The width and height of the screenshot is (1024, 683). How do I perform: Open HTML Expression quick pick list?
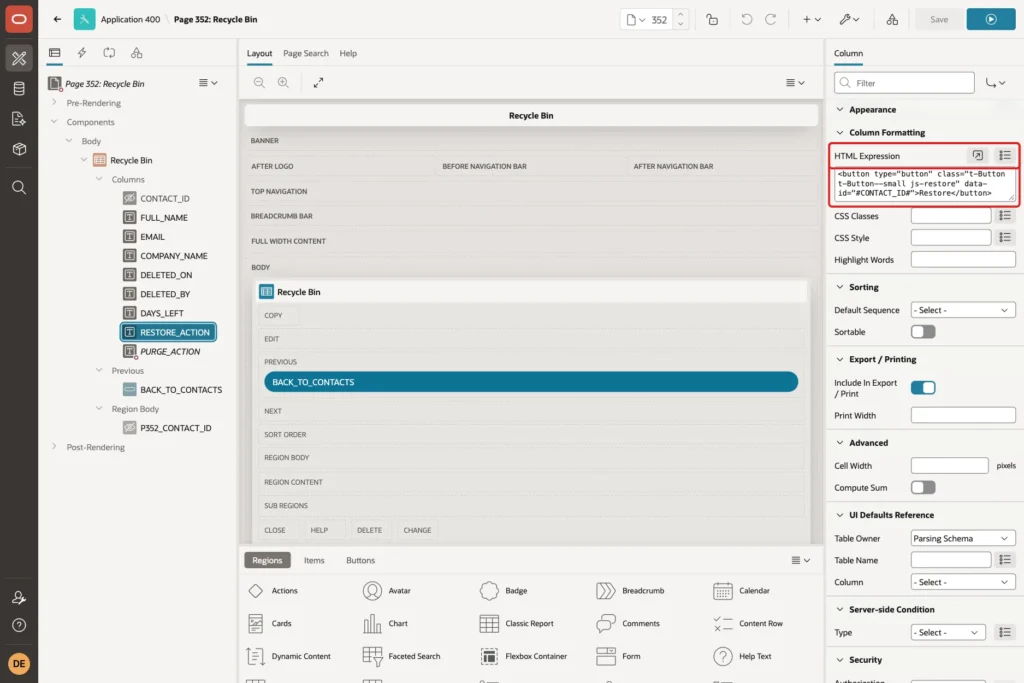(1005, 155)
